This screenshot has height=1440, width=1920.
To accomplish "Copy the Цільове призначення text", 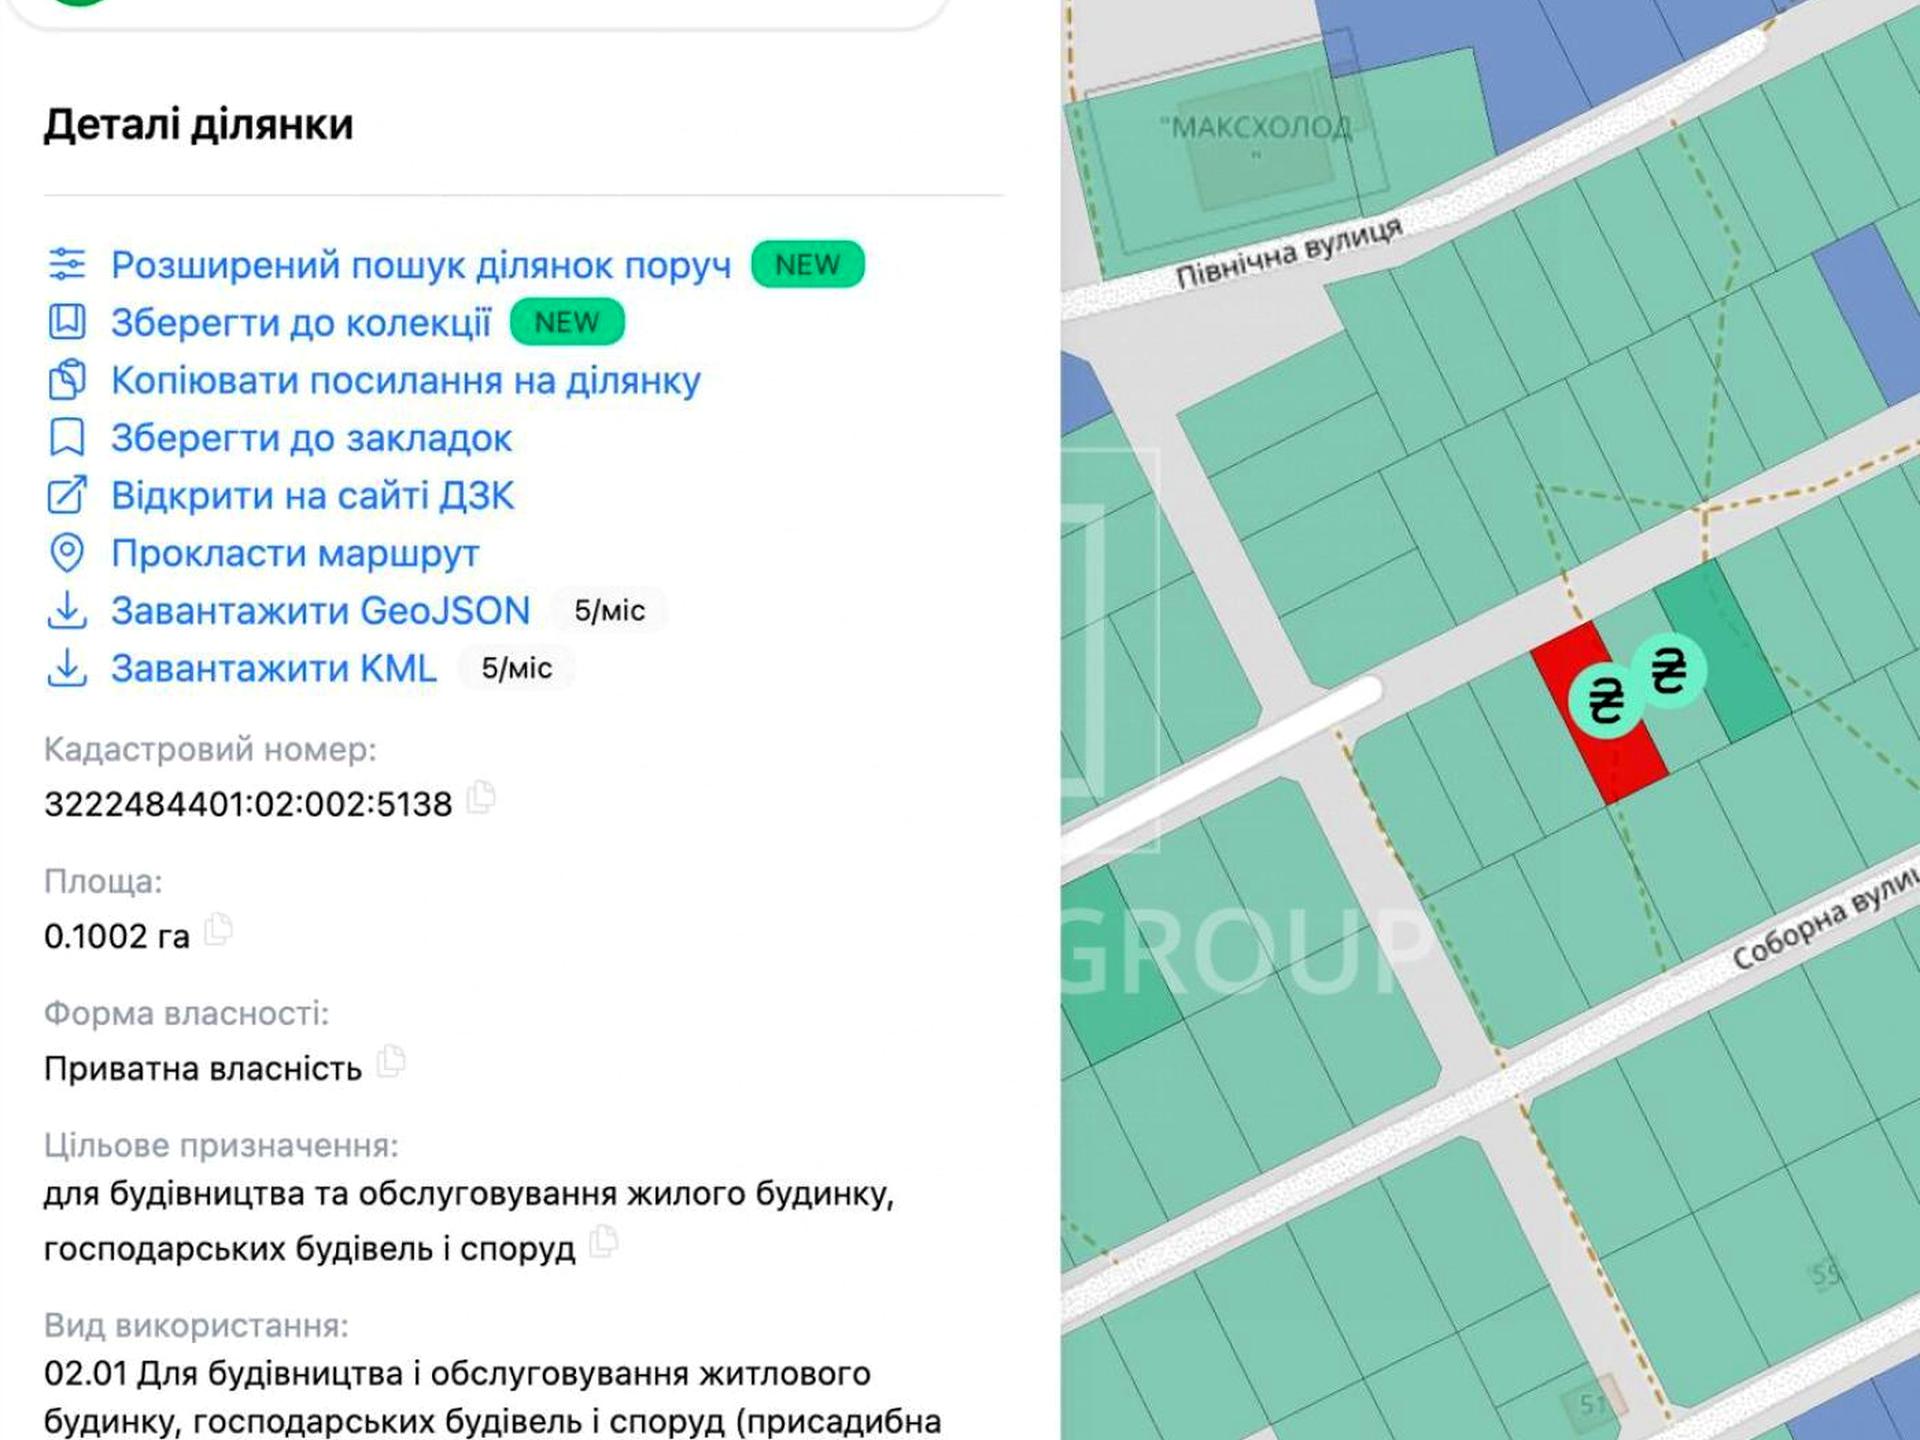I will pyautogui.click(x=604, y=1241).
